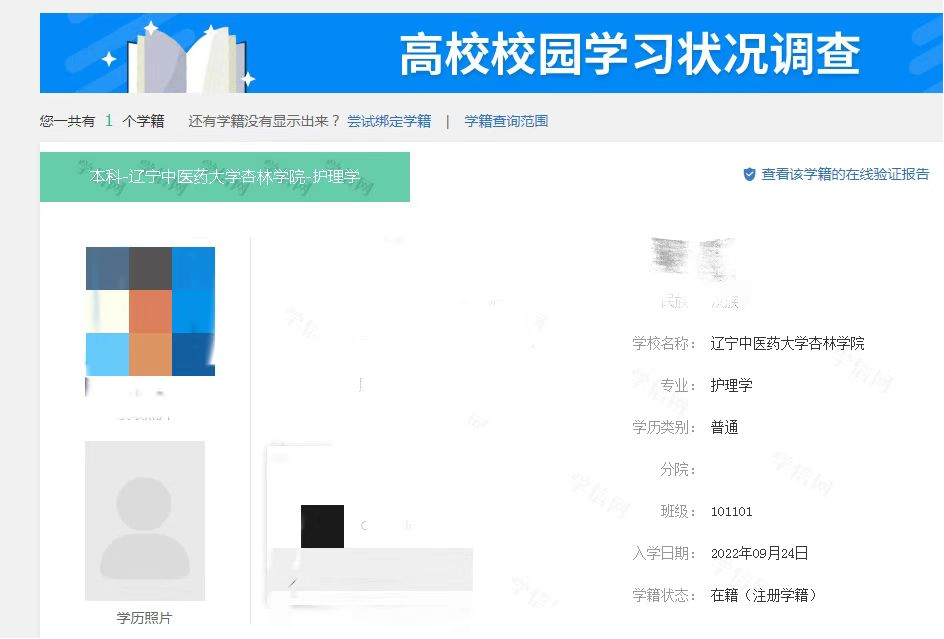The width and height of the screenshot is (944, 639).
Task: Click the shield icon beside the verification report link
Action: click(x=749, y=174)
